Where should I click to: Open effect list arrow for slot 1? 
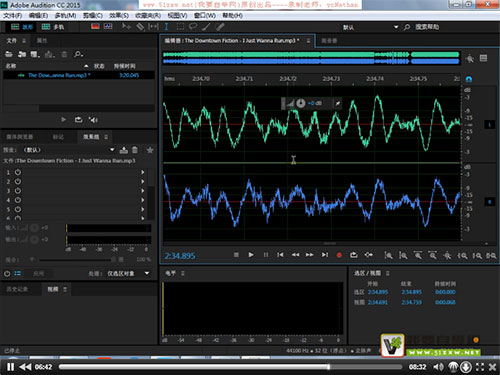pos(143,172)
